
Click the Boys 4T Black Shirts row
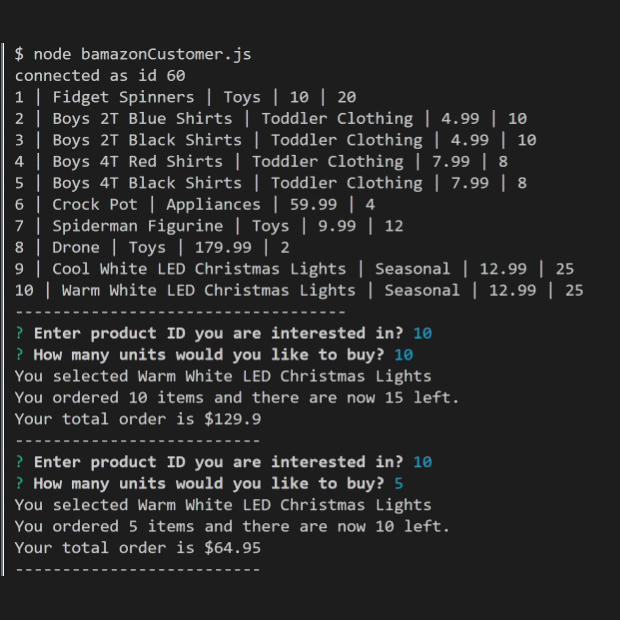(271, 183)
